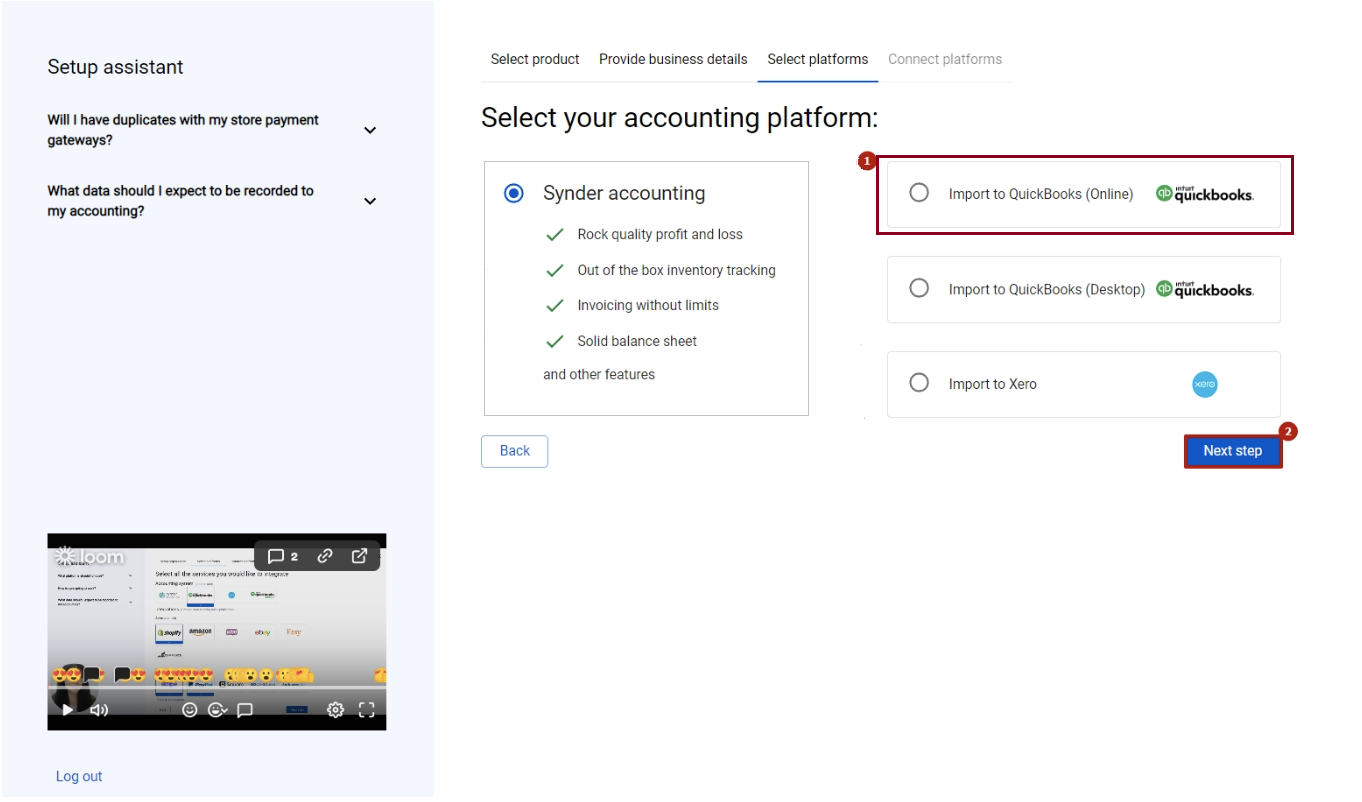
Task: Expand the recorded data question
Action: [x=369, y=201]
